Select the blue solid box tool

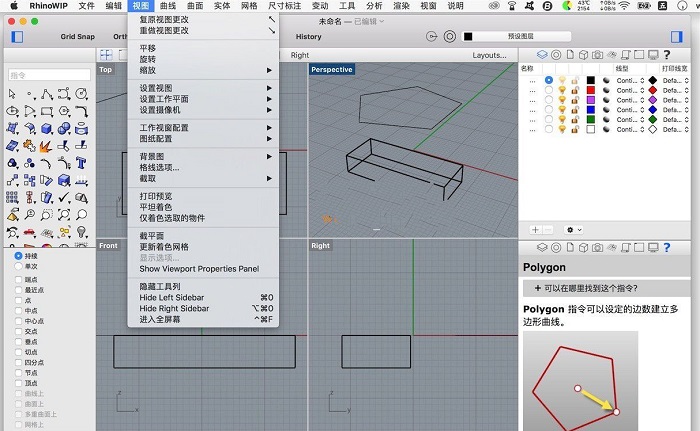coord(46,129)
